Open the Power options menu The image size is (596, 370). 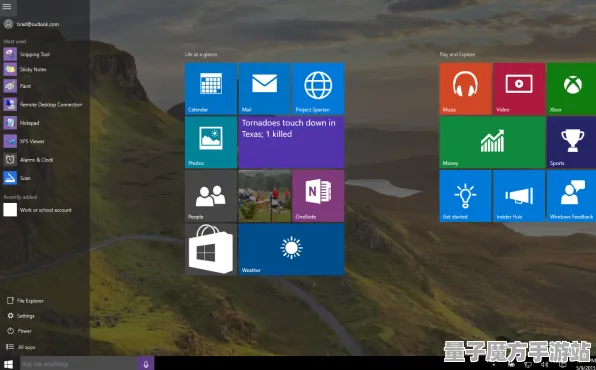click(19, 331)
